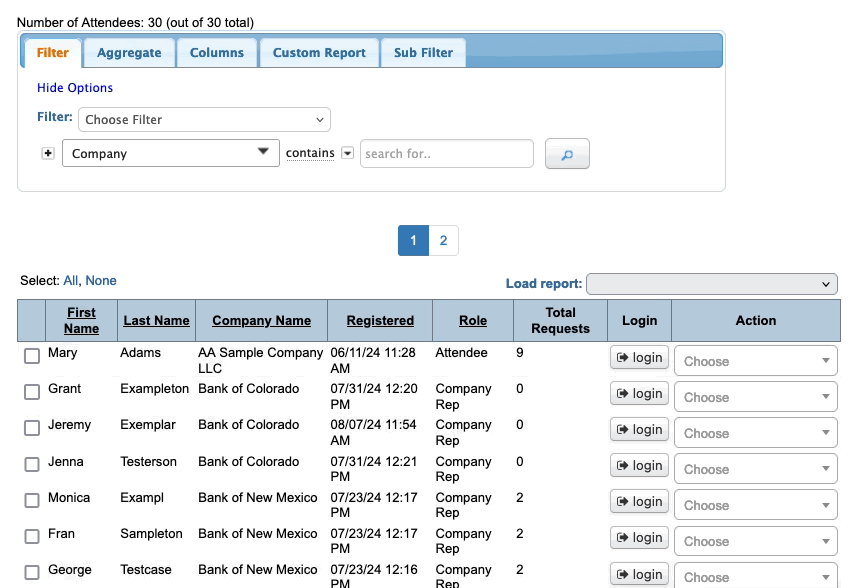Screen dimensions: 858x588
Task: Open the Load report dropdown
Action: click(711, 284)
